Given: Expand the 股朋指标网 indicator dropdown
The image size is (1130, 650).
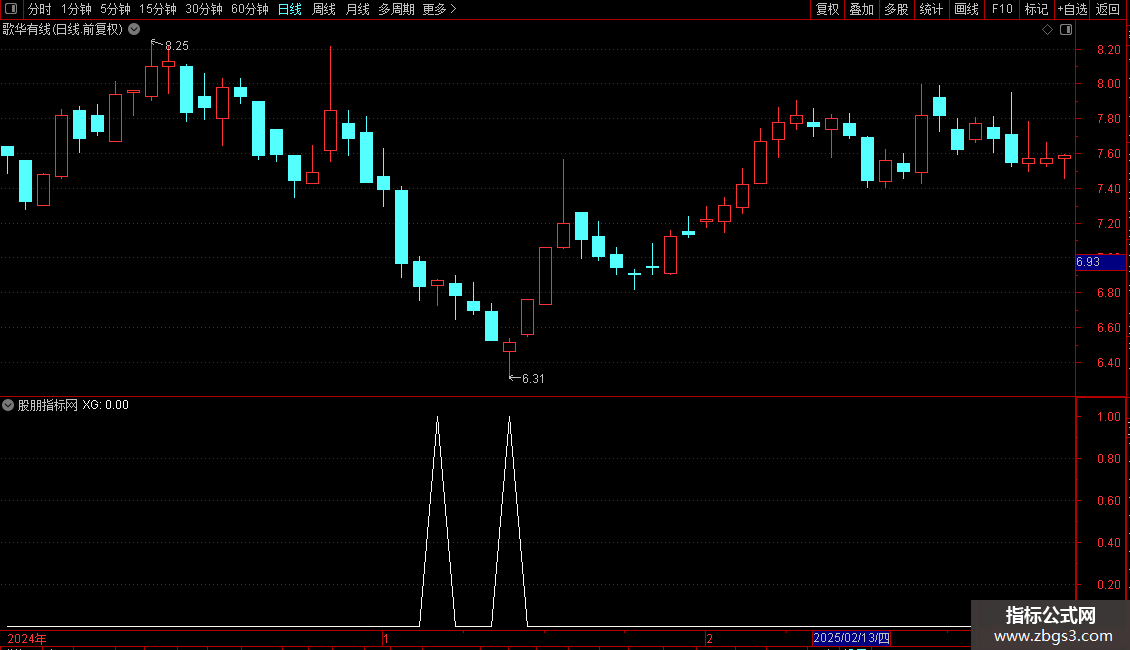Looking at the screenshot, I should (8, 405).
